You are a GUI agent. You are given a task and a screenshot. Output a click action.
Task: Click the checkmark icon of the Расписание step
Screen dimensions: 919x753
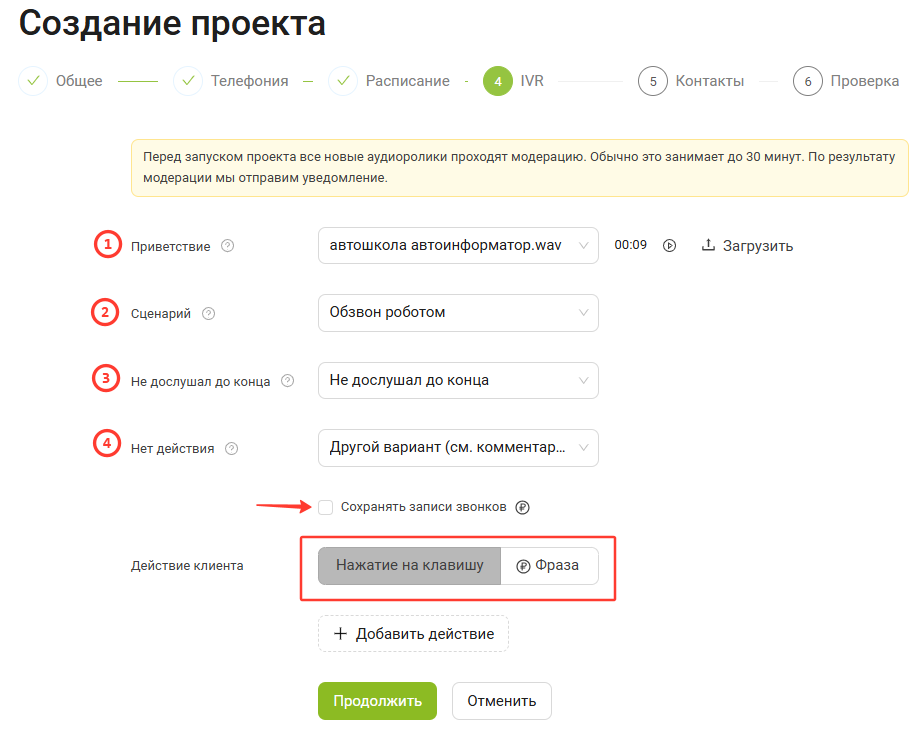coord(343,81)
